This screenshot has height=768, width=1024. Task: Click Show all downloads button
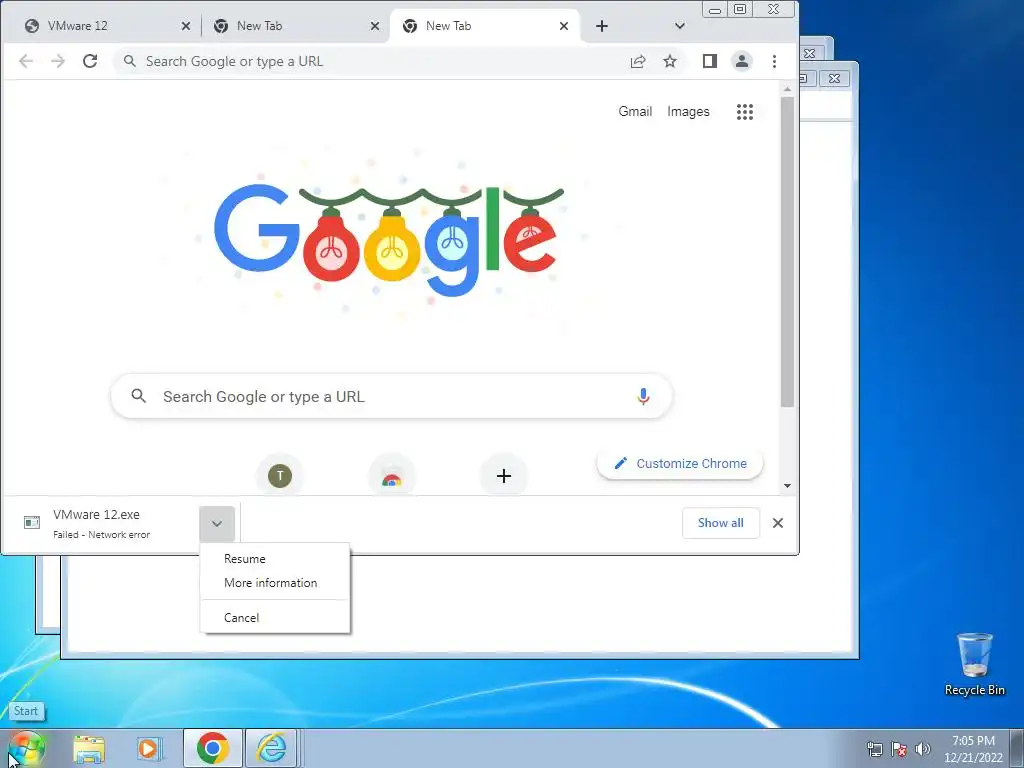(721, 523)
